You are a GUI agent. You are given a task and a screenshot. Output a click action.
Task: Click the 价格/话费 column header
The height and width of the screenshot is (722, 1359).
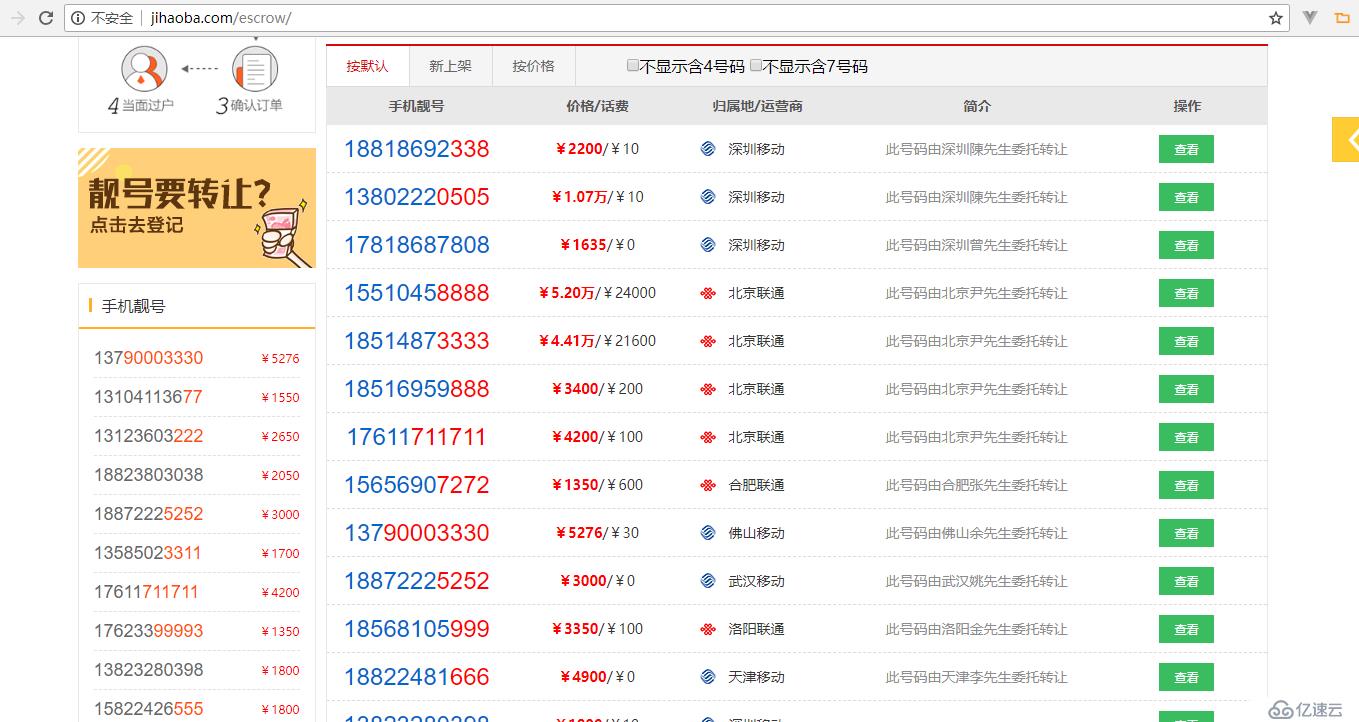coord(597,106)
